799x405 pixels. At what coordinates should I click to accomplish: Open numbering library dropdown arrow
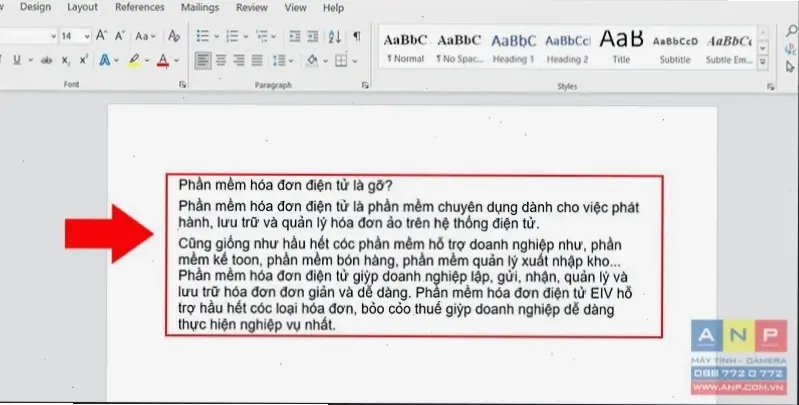point(246,36)
